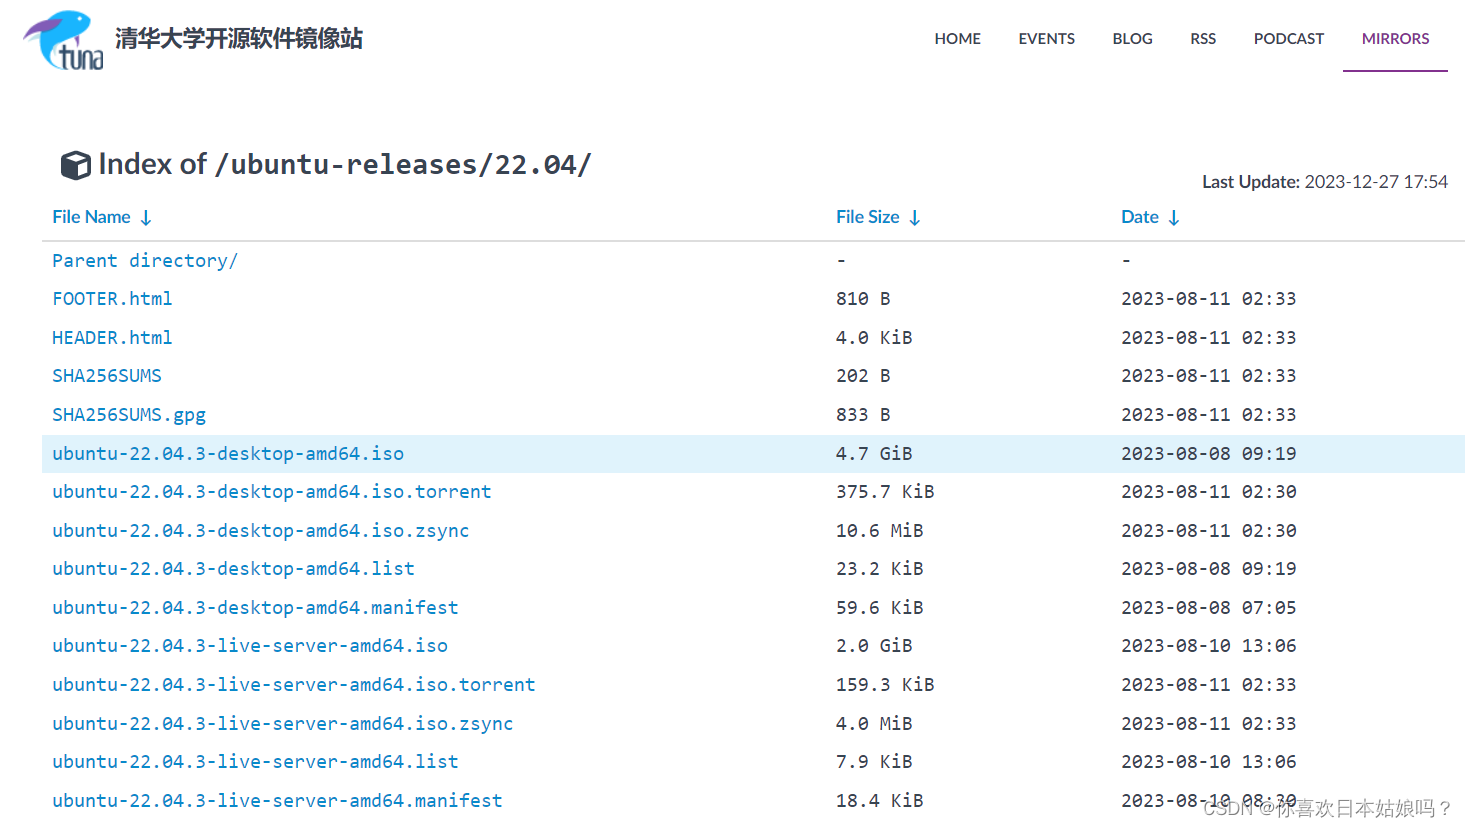Screen dimensions: 1465x827
Task: Click the 159.3 KiB size value
Action: (x=885, y=685)
